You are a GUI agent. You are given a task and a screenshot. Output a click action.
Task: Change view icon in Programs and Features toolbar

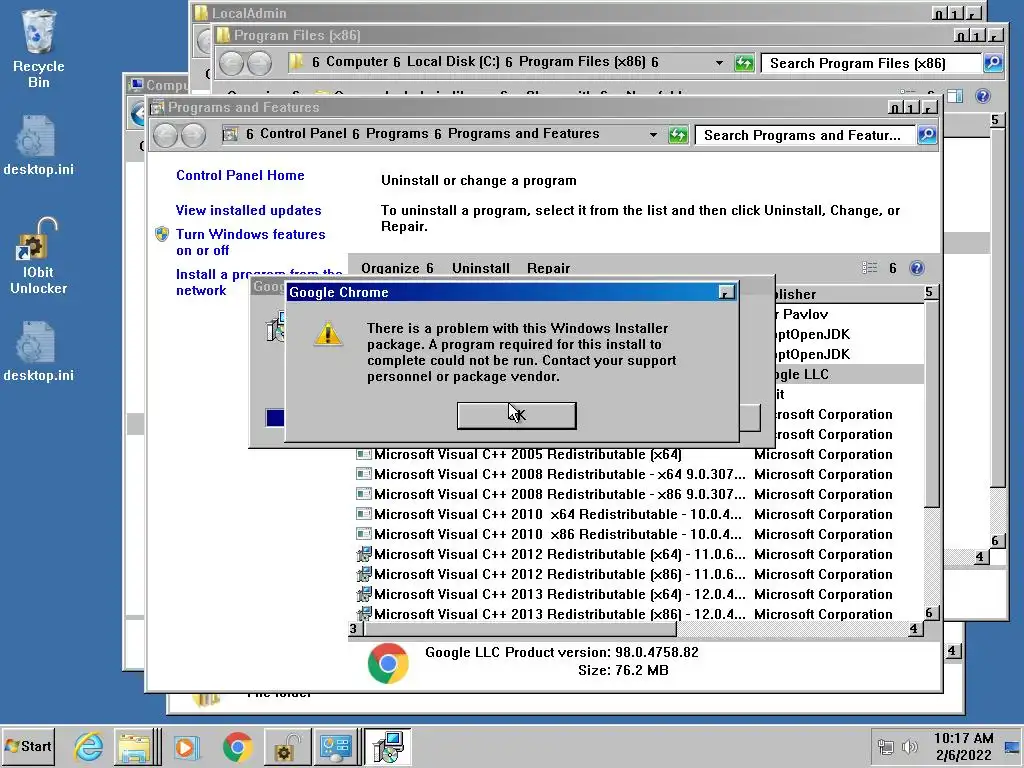(869, 268)
